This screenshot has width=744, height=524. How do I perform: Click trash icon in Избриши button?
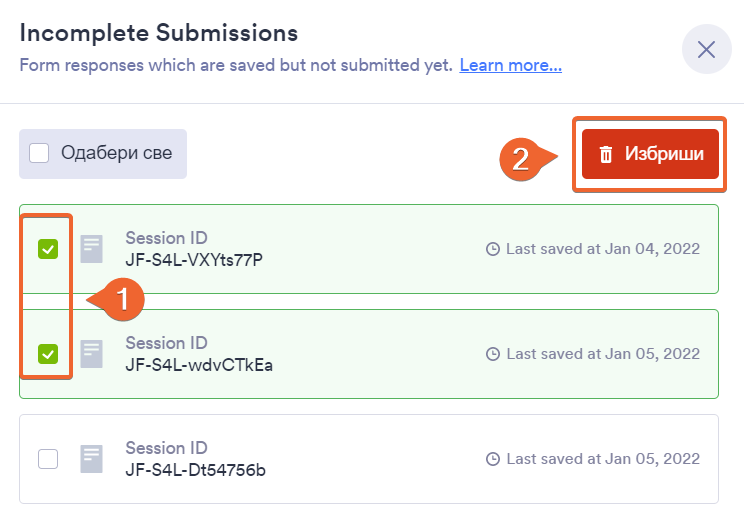click(x=606, y=155)
